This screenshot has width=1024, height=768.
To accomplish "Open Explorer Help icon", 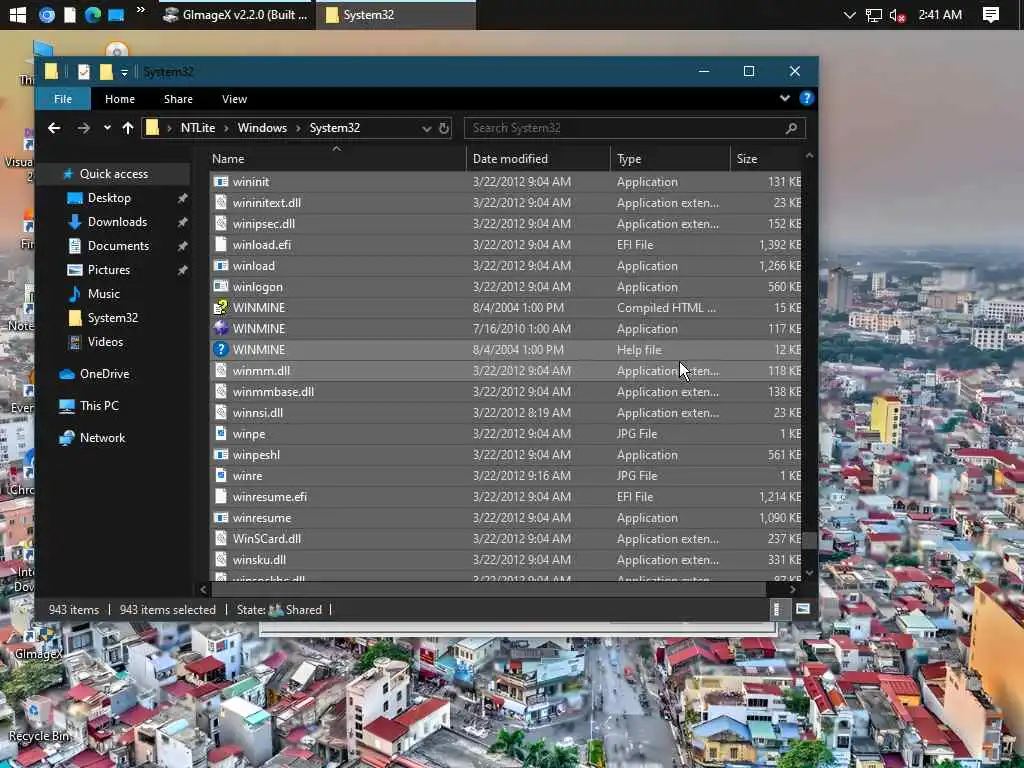I will click(x=807, y=98).
